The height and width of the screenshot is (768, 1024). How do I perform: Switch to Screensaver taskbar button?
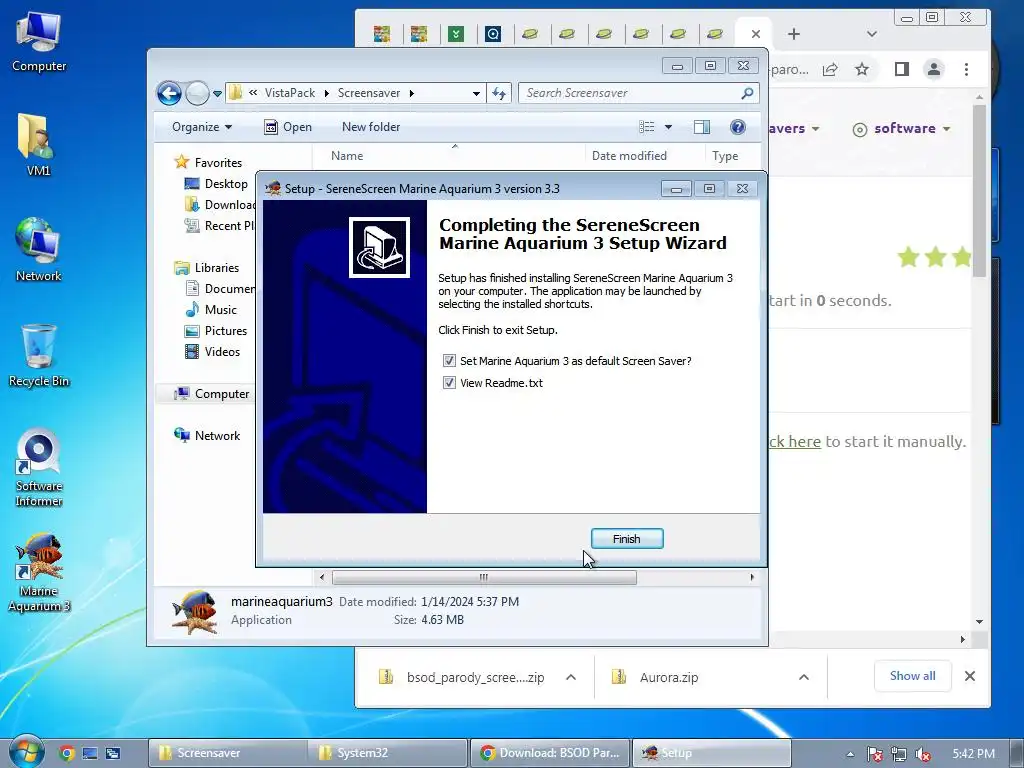226,753
